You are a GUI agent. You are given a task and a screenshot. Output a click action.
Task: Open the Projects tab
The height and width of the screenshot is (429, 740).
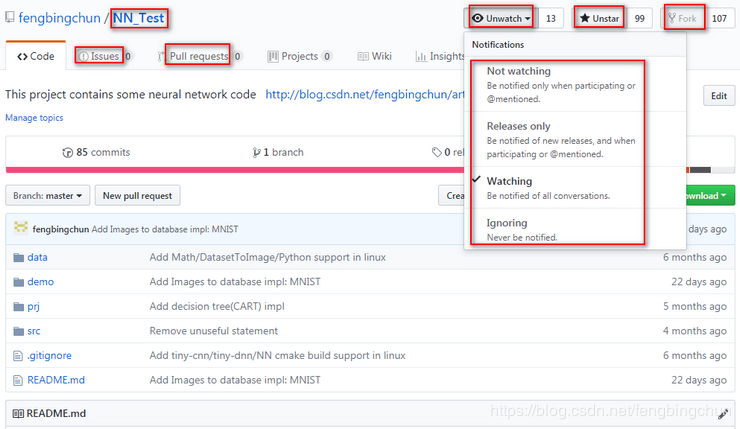[x=299, y=56]
